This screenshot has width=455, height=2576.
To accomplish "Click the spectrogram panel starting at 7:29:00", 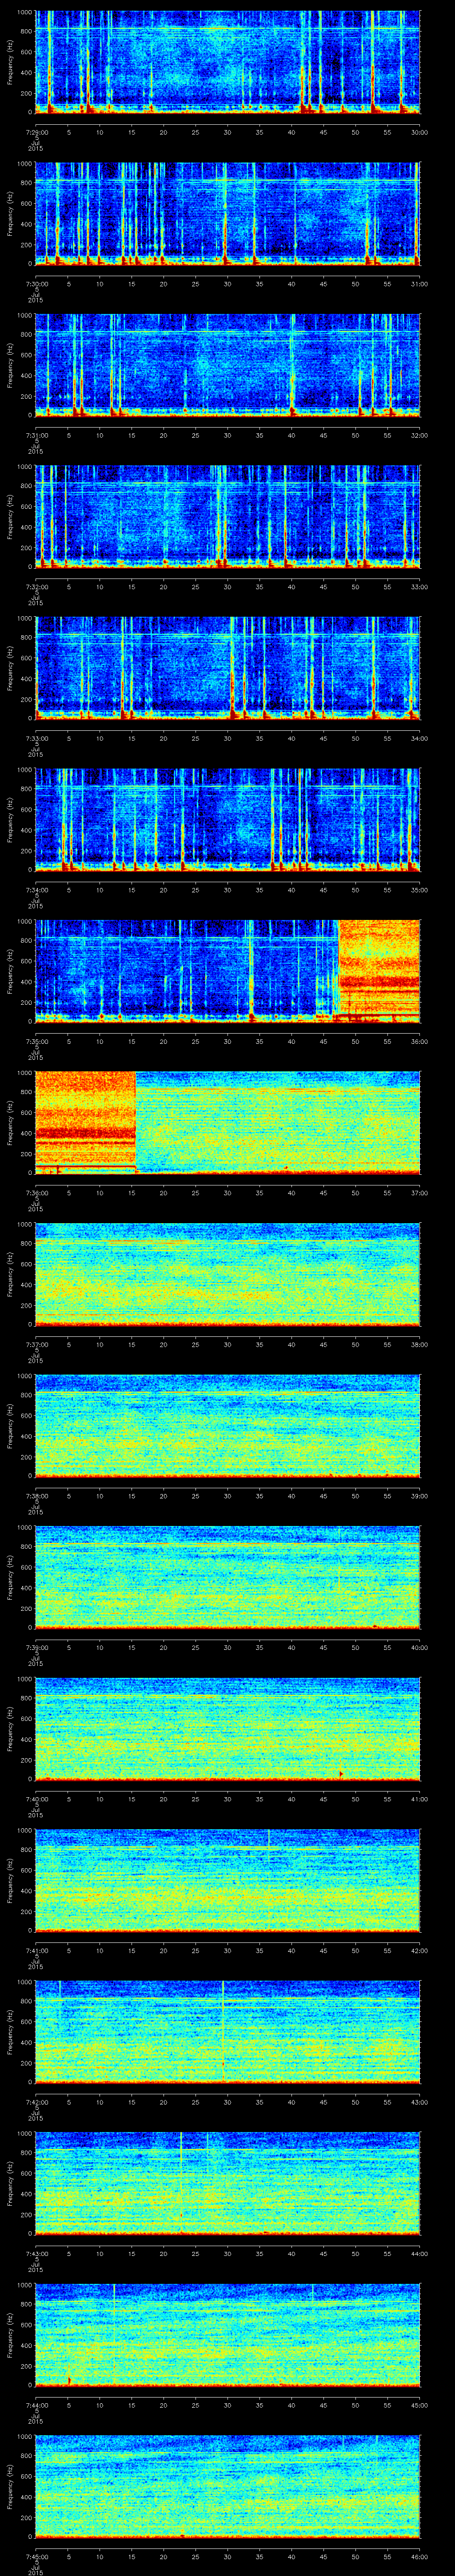I will click(228, 63).
